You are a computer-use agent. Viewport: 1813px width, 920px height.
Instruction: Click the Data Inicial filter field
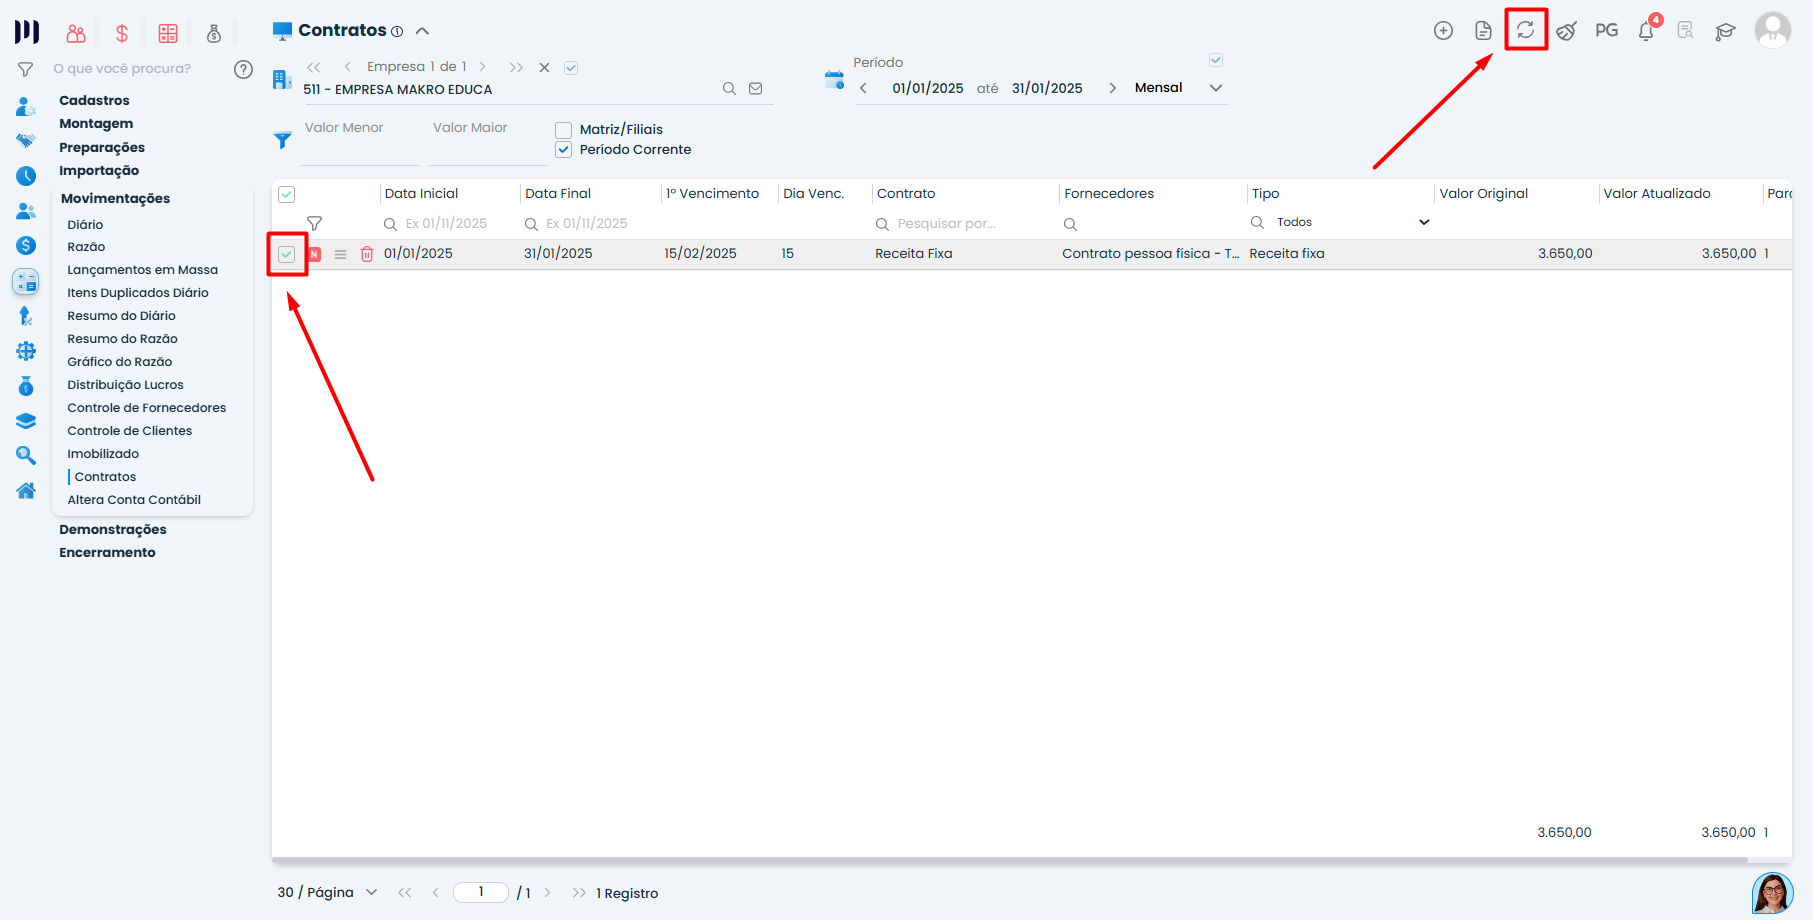click(x=448, y=224)
